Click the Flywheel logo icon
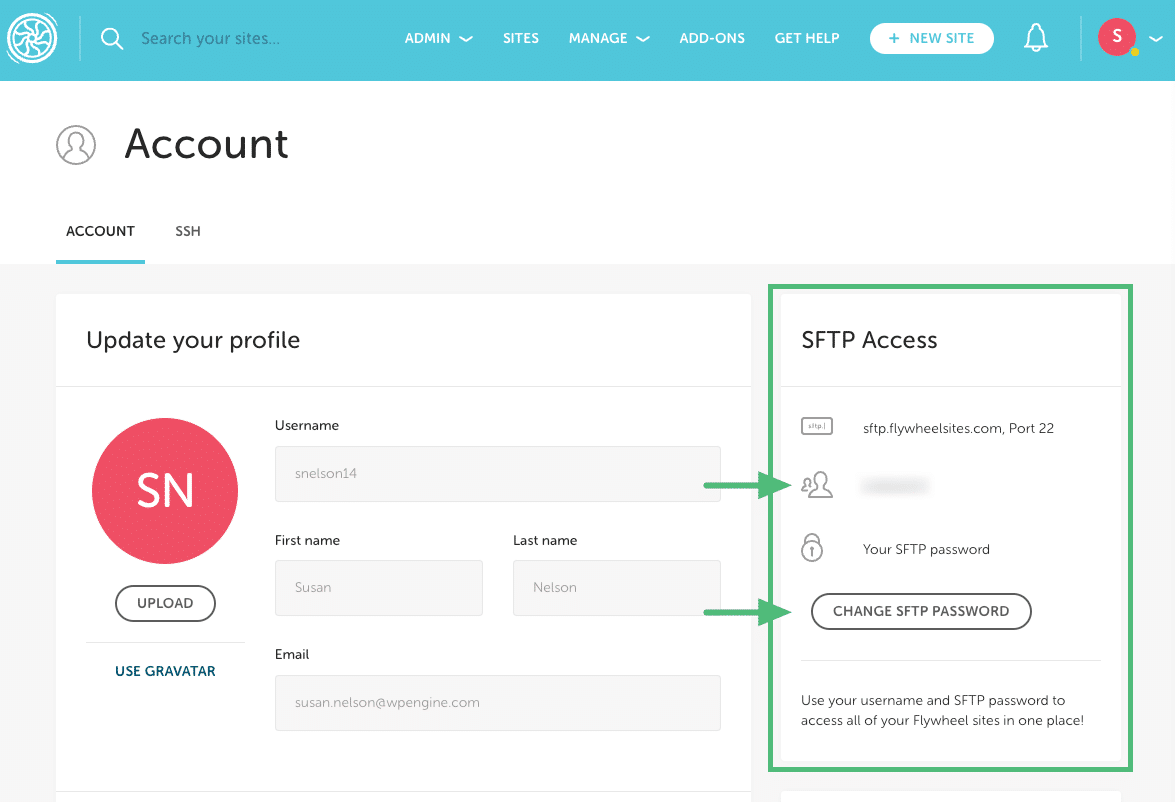The width and height of the screenshot is (1175, 807). (x=32, y=38)
